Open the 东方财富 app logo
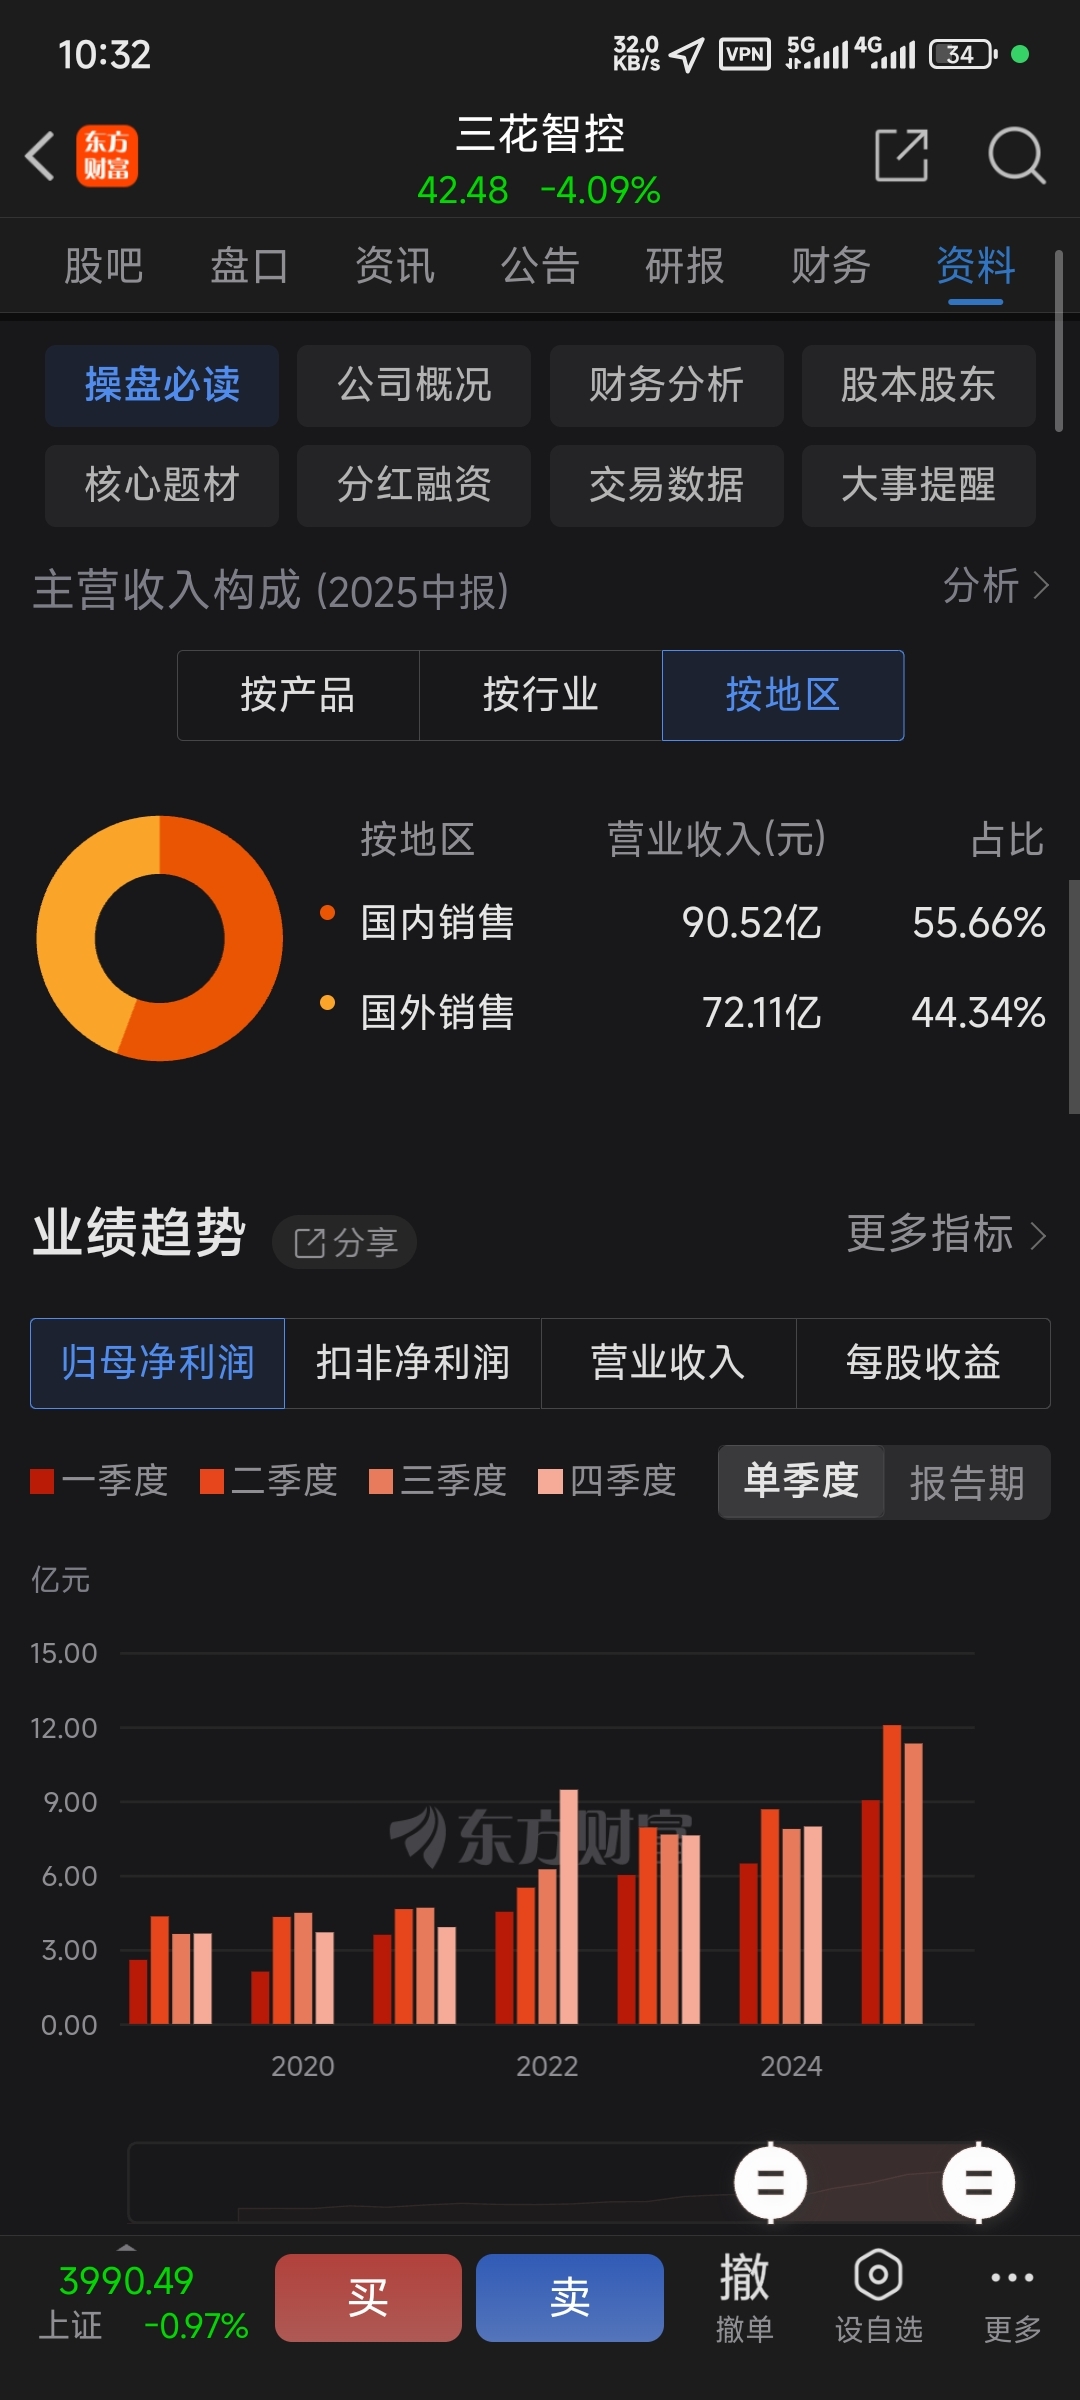 click(x=107, y=156)
